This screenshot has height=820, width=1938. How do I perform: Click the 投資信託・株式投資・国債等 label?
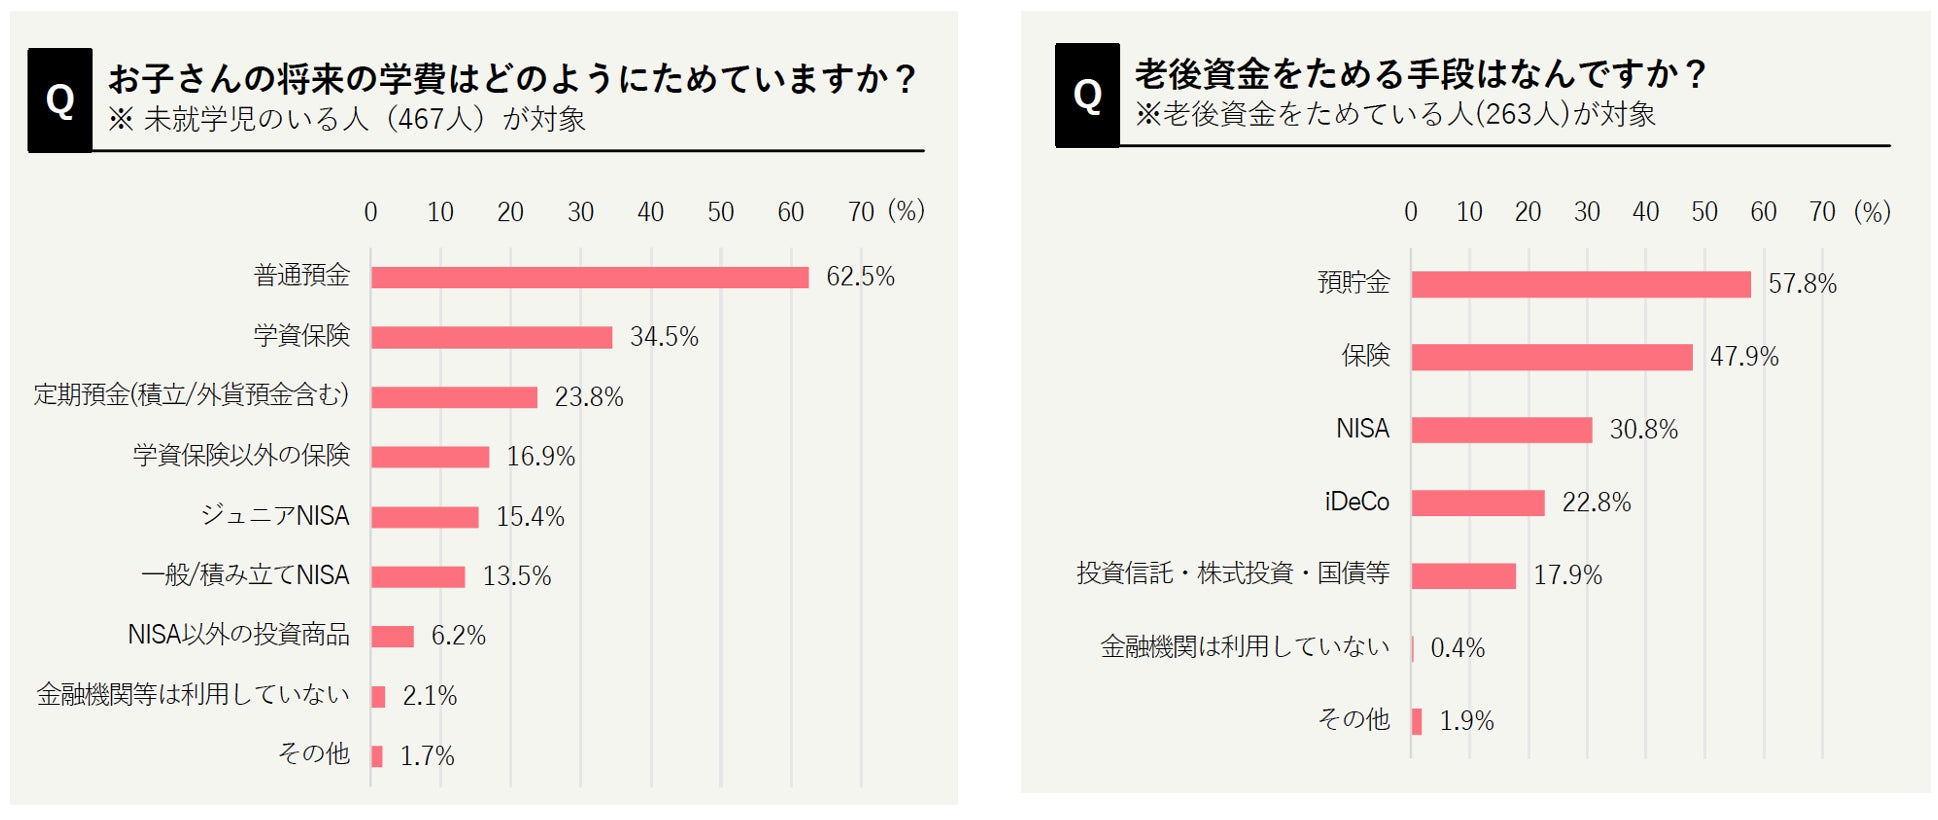(x=1233, y=573)
